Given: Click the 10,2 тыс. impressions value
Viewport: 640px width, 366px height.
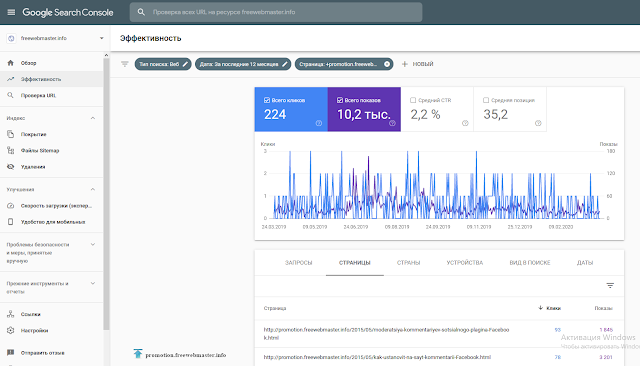Looking at the screenshot, I should coord(364,115).
